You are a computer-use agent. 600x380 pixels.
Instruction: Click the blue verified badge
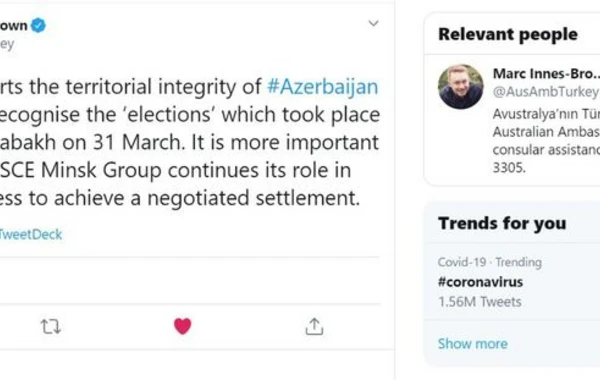coord(38,26)
